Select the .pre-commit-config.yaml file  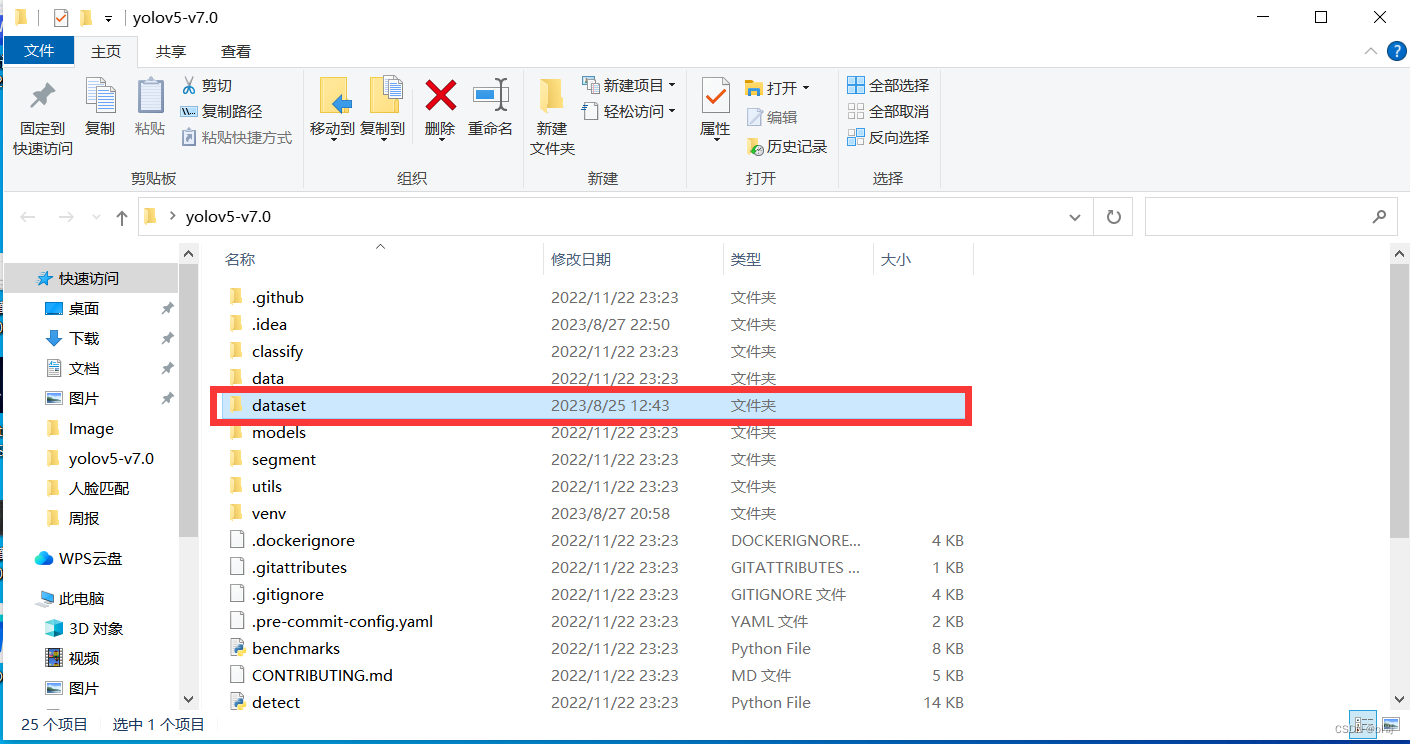coord(342,621)
